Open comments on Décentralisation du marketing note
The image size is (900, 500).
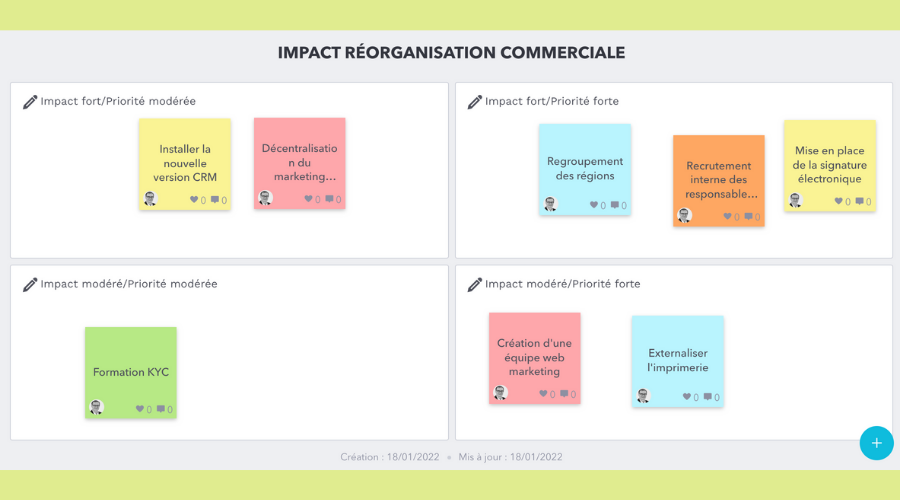(x=329, y=199)
